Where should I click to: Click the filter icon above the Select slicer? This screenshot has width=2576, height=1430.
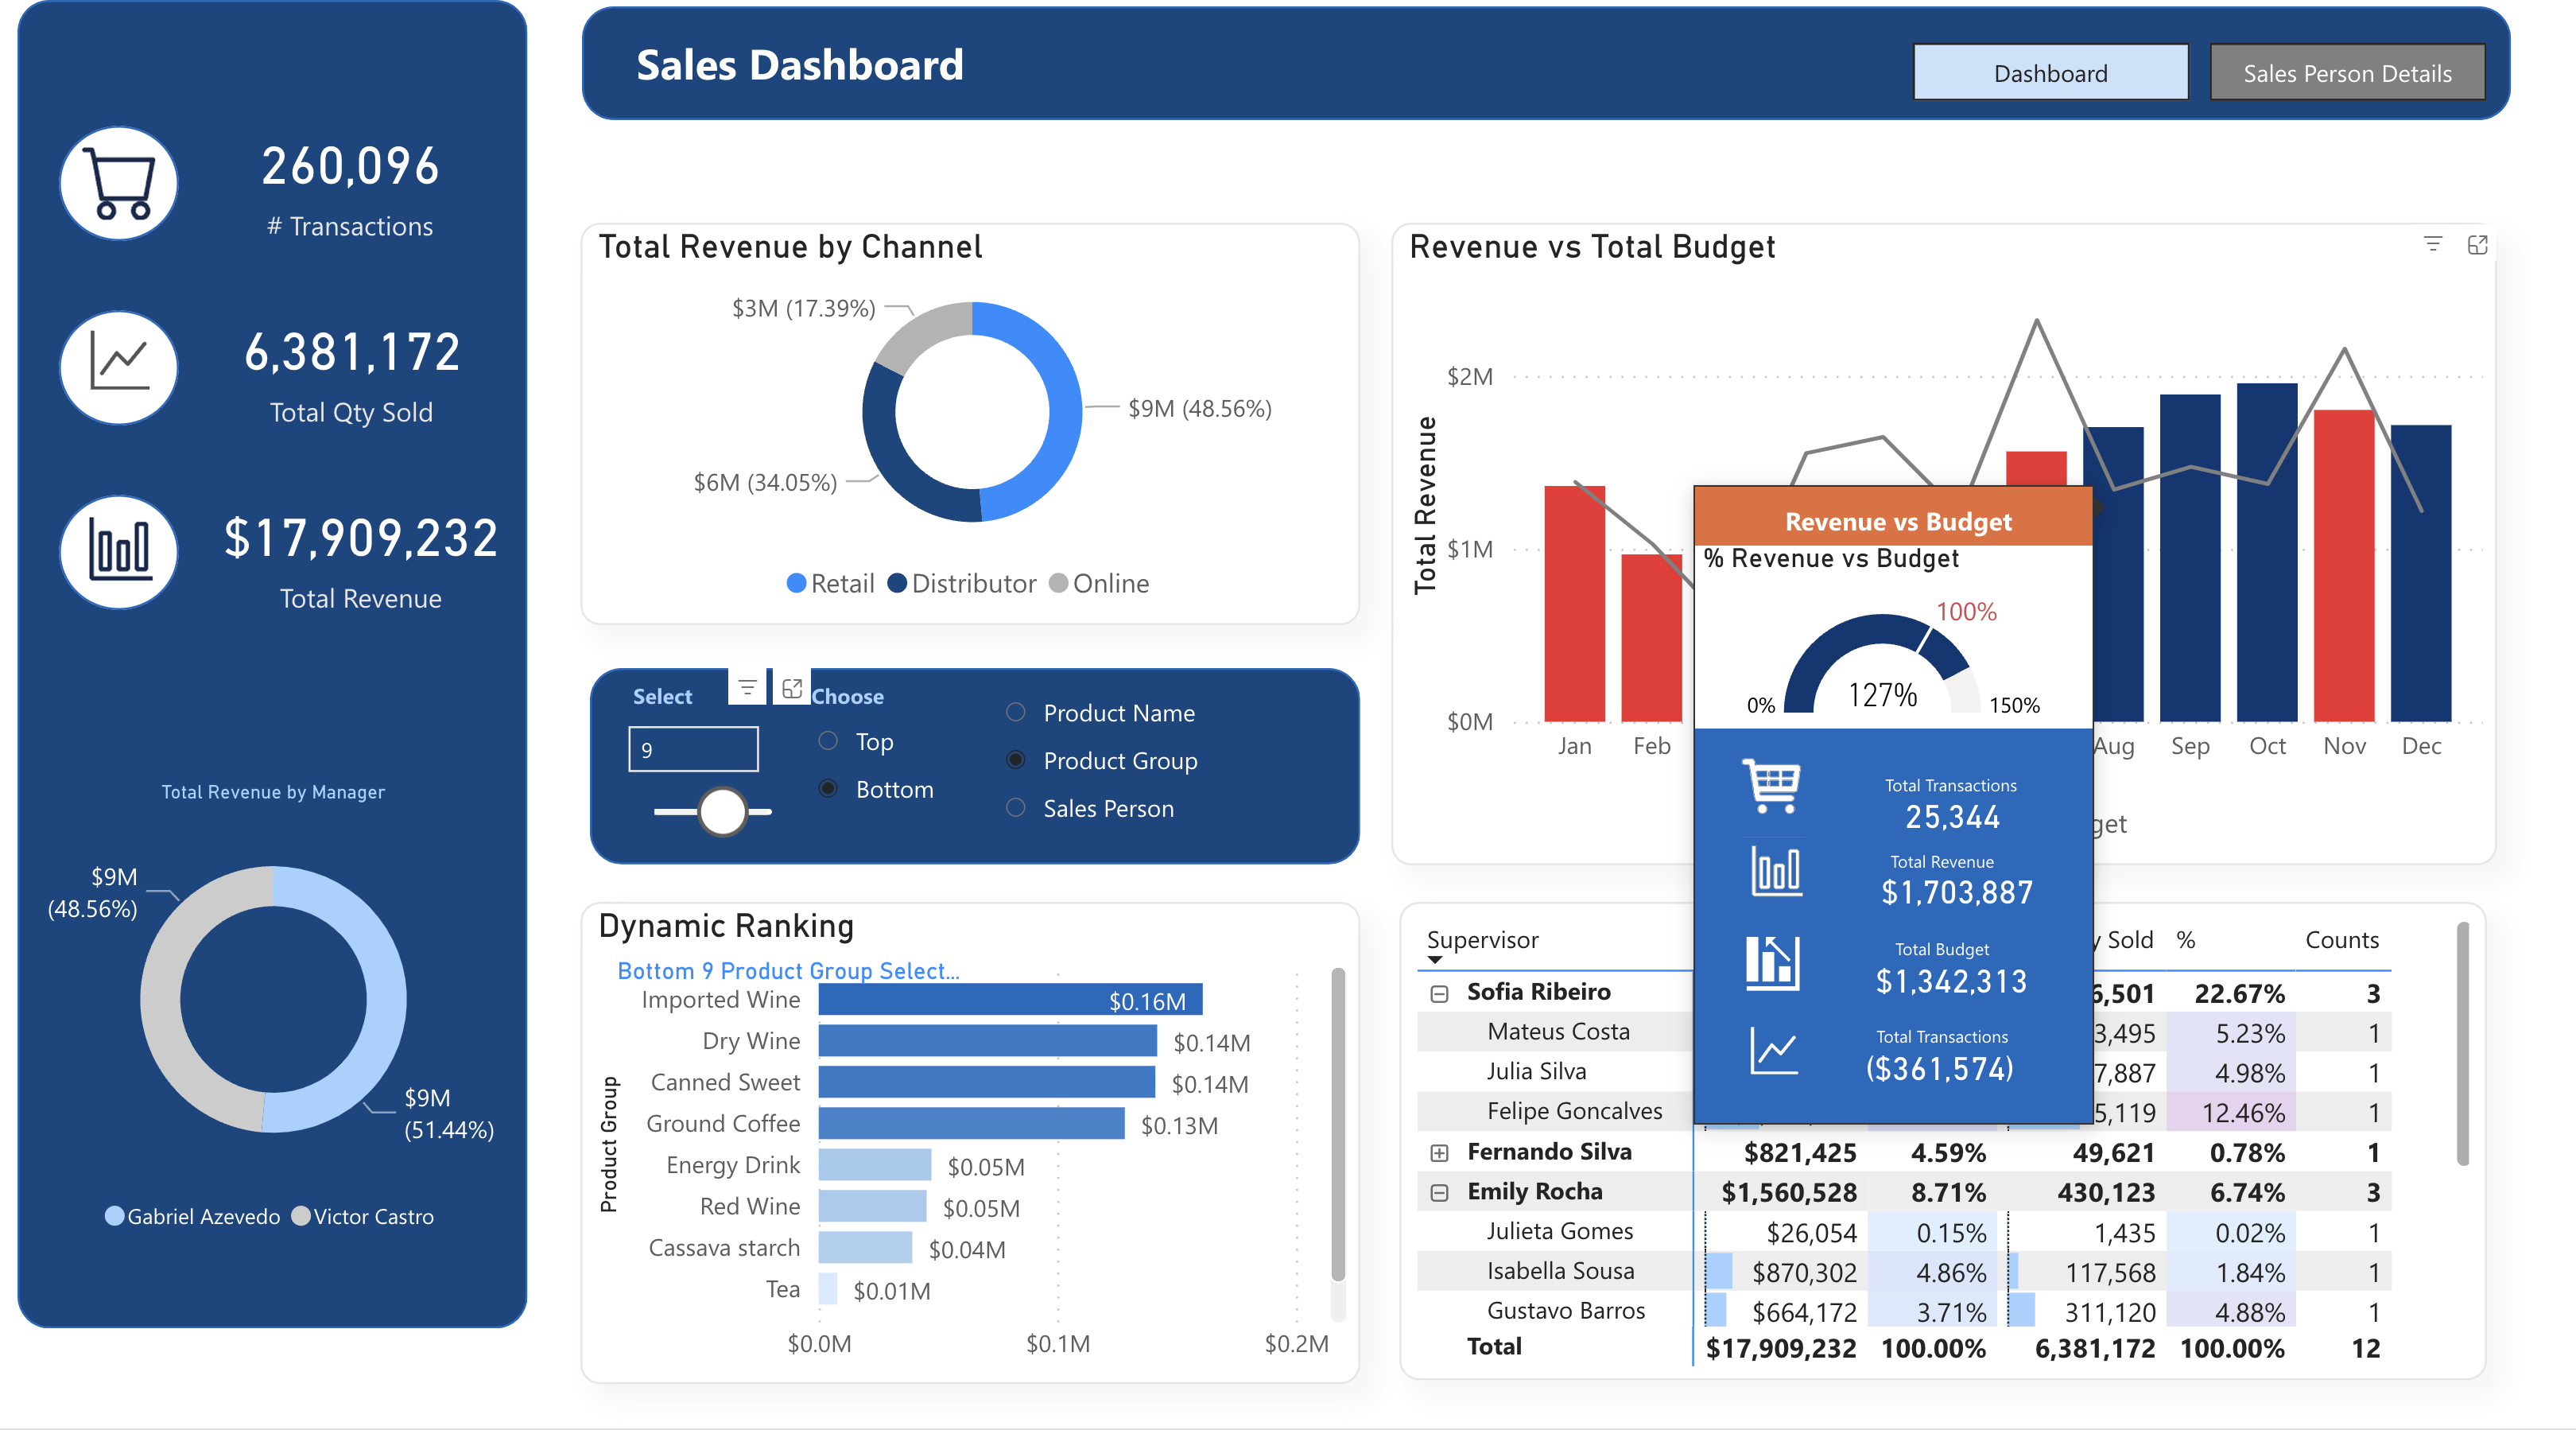click(x=747, y=687)
